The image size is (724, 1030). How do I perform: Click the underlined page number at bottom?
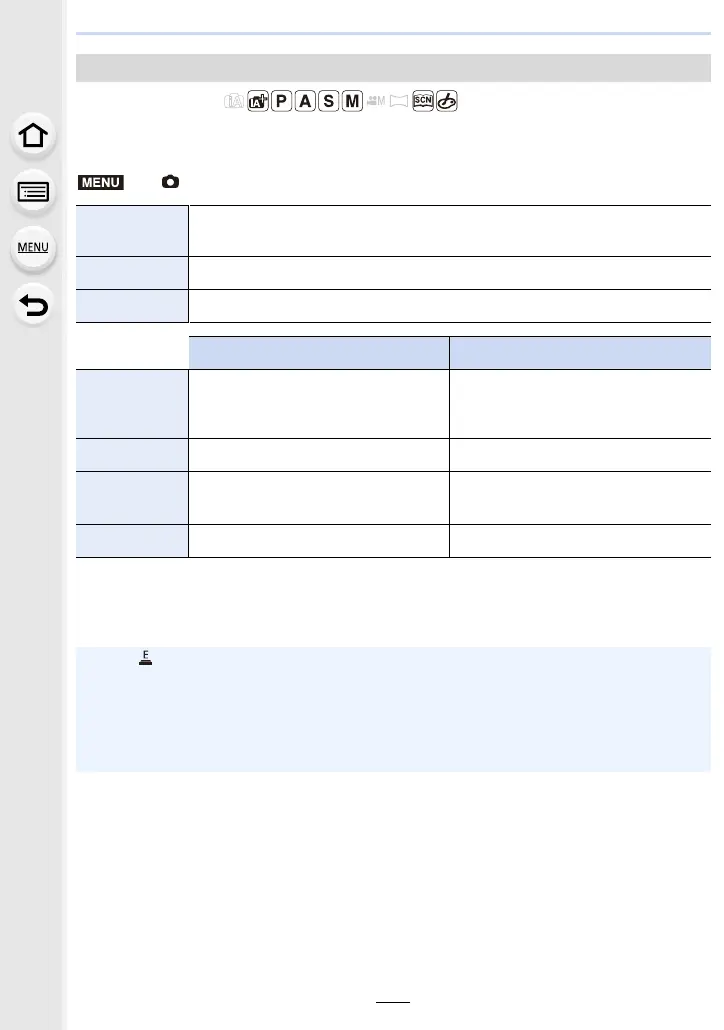pos(393,997)
